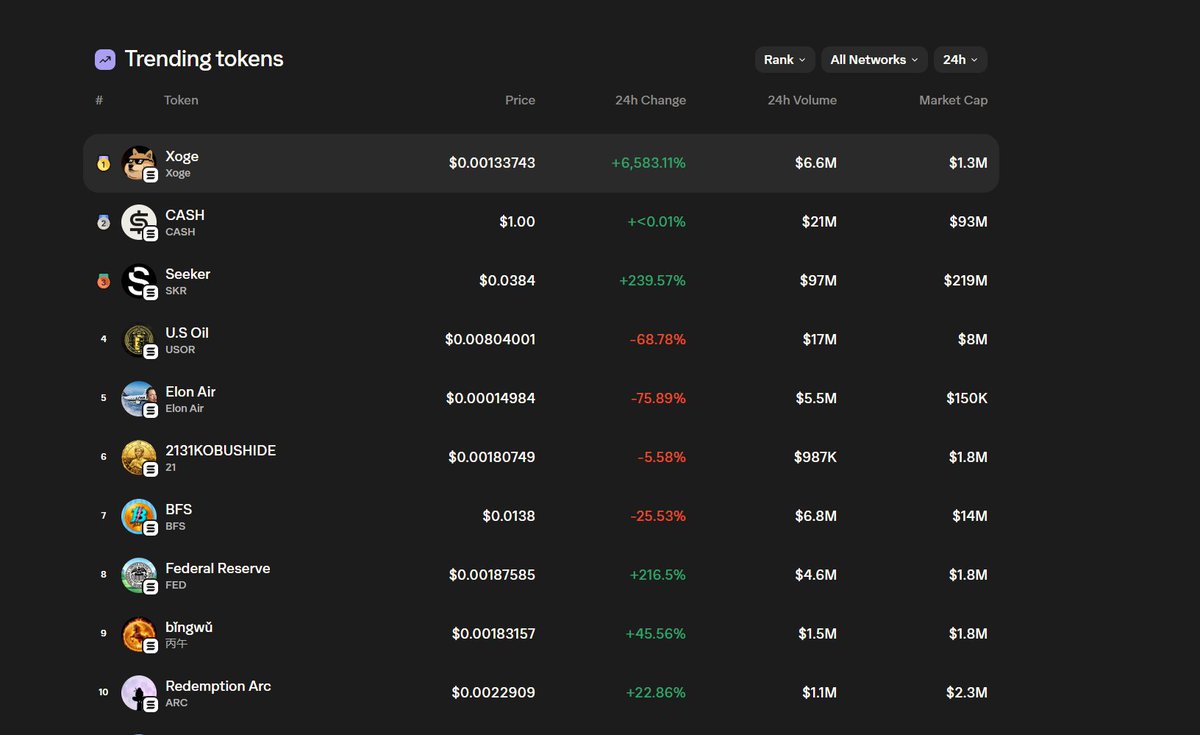Click the $1.00 CASH price

pyautogui.click(x=517, y=222)
